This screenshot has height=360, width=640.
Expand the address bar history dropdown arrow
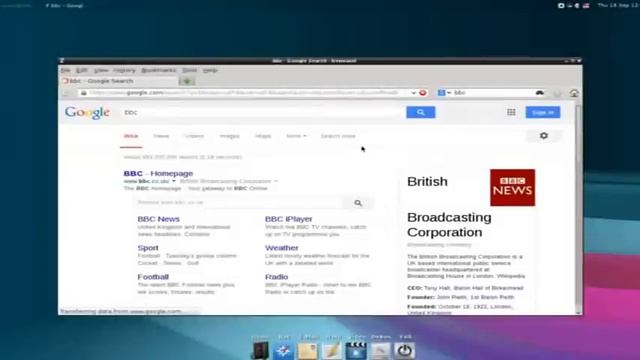pos(413,93)
